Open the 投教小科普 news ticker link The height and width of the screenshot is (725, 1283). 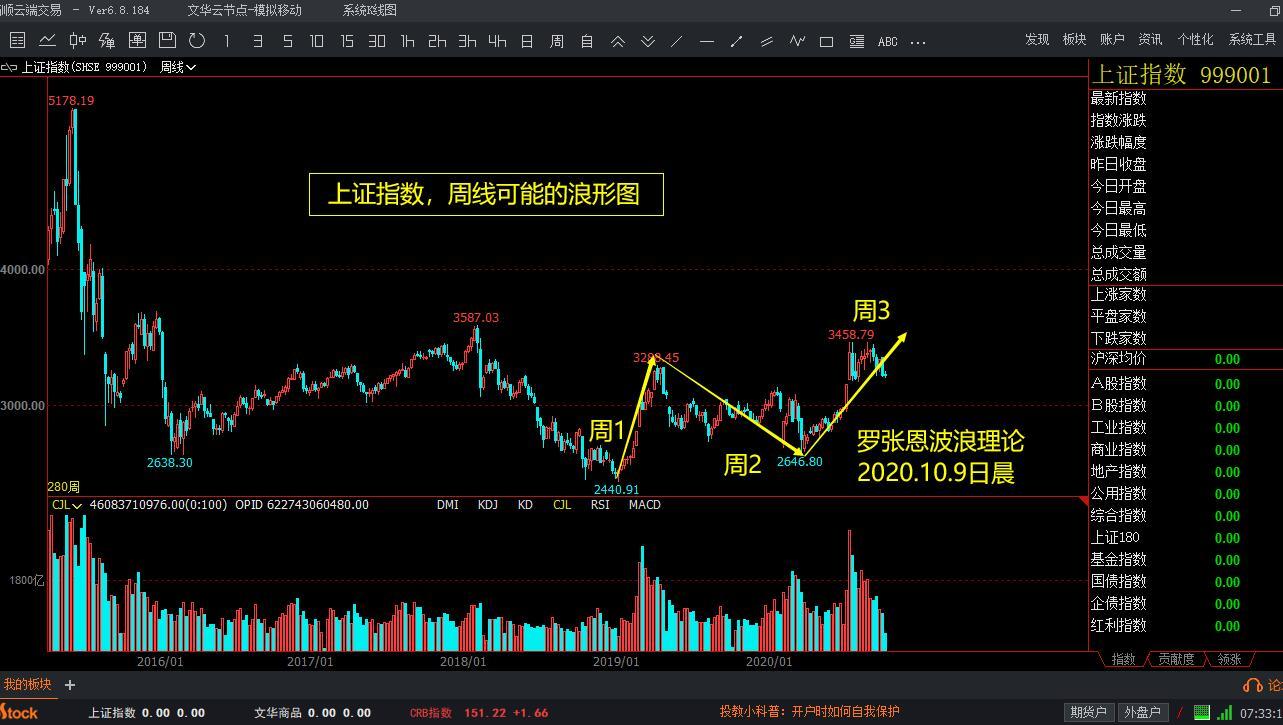(809, 712)
